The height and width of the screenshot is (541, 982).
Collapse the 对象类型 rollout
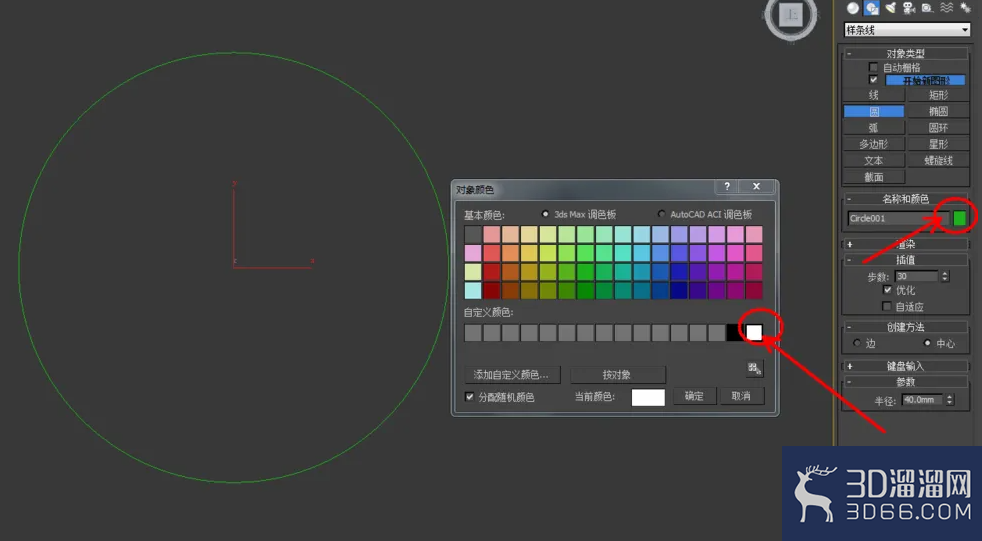905,53
